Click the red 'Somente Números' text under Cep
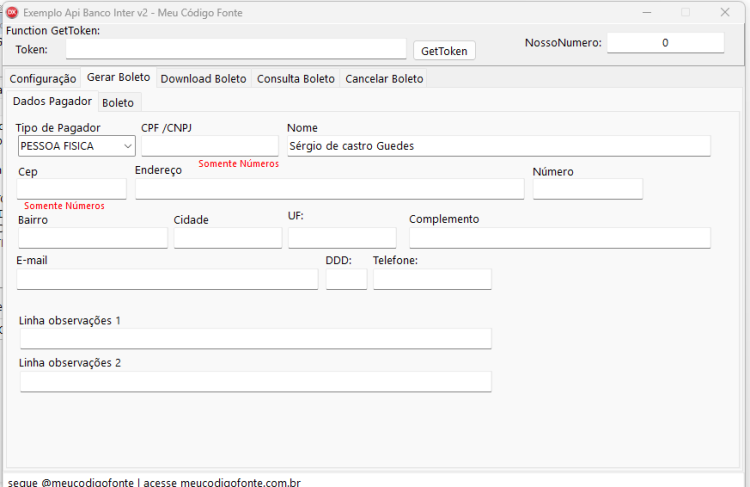The width and height of the screenshot is (750, 487). 64,206
